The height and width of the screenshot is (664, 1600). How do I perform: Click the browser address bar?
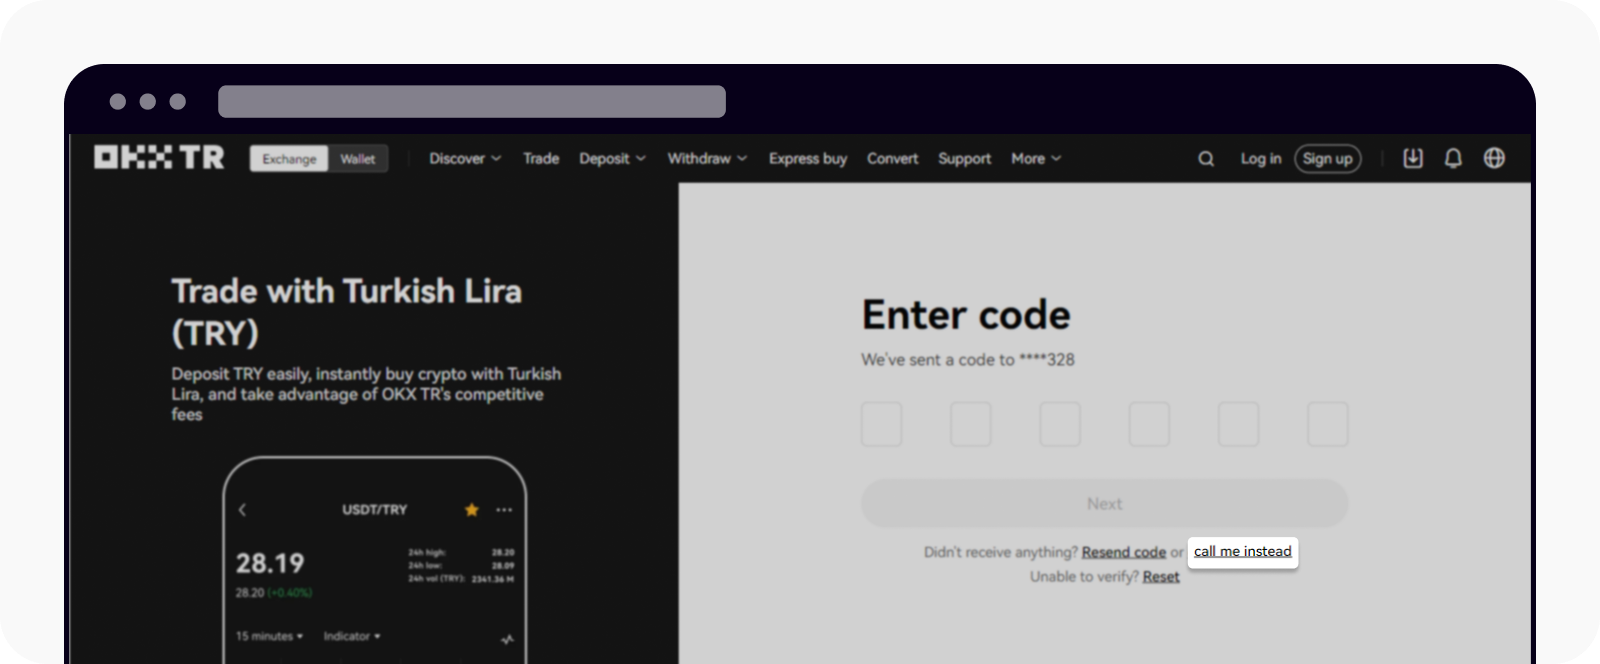tap(472, 101)
